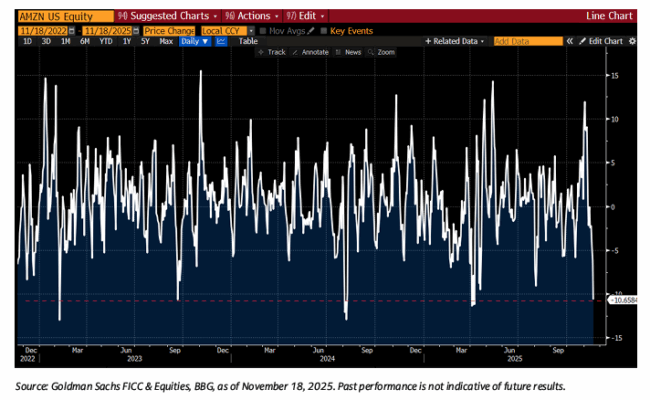Enable the Mov Avgs checkbox
Image resolution: width=650 pixels, height=400 pixels.
tap(263, 31)
